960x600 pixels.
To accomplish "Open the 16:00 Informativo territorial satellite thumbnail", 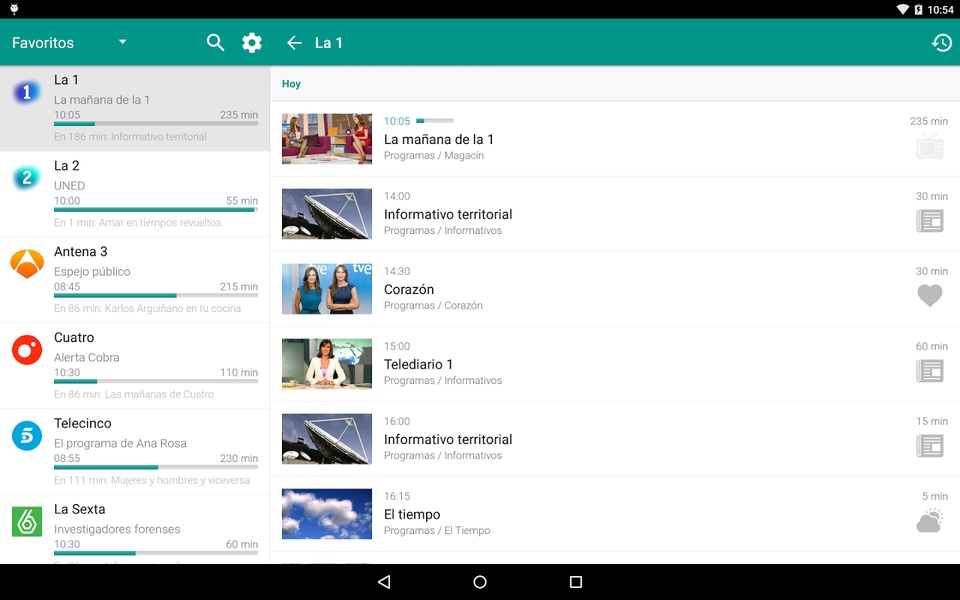I will click(x=327, y=438).
